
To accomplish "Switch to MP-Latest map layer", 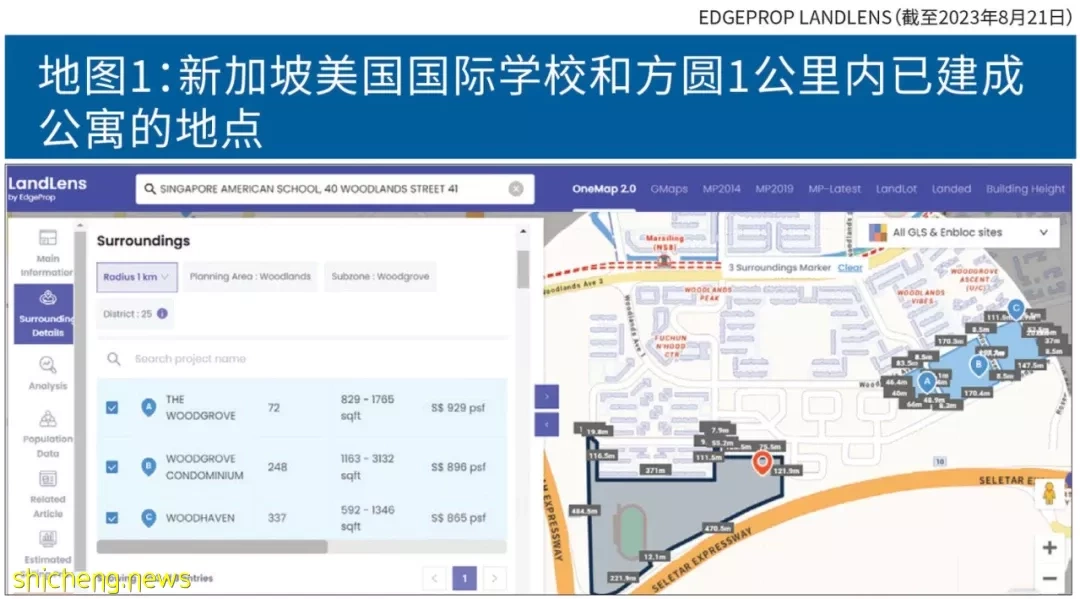I will click(x=834, y=189).
